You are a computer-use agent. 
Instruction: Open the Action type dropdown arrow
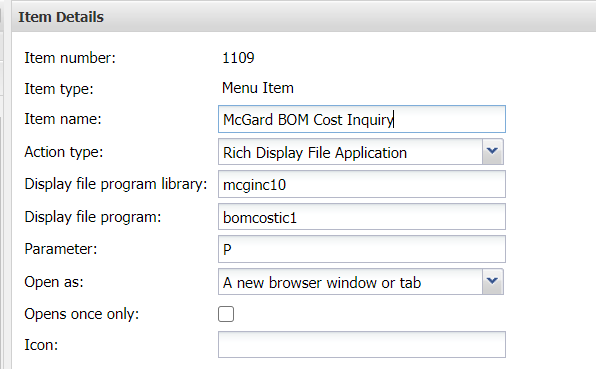pyautogui.click(x=493, y=152)
